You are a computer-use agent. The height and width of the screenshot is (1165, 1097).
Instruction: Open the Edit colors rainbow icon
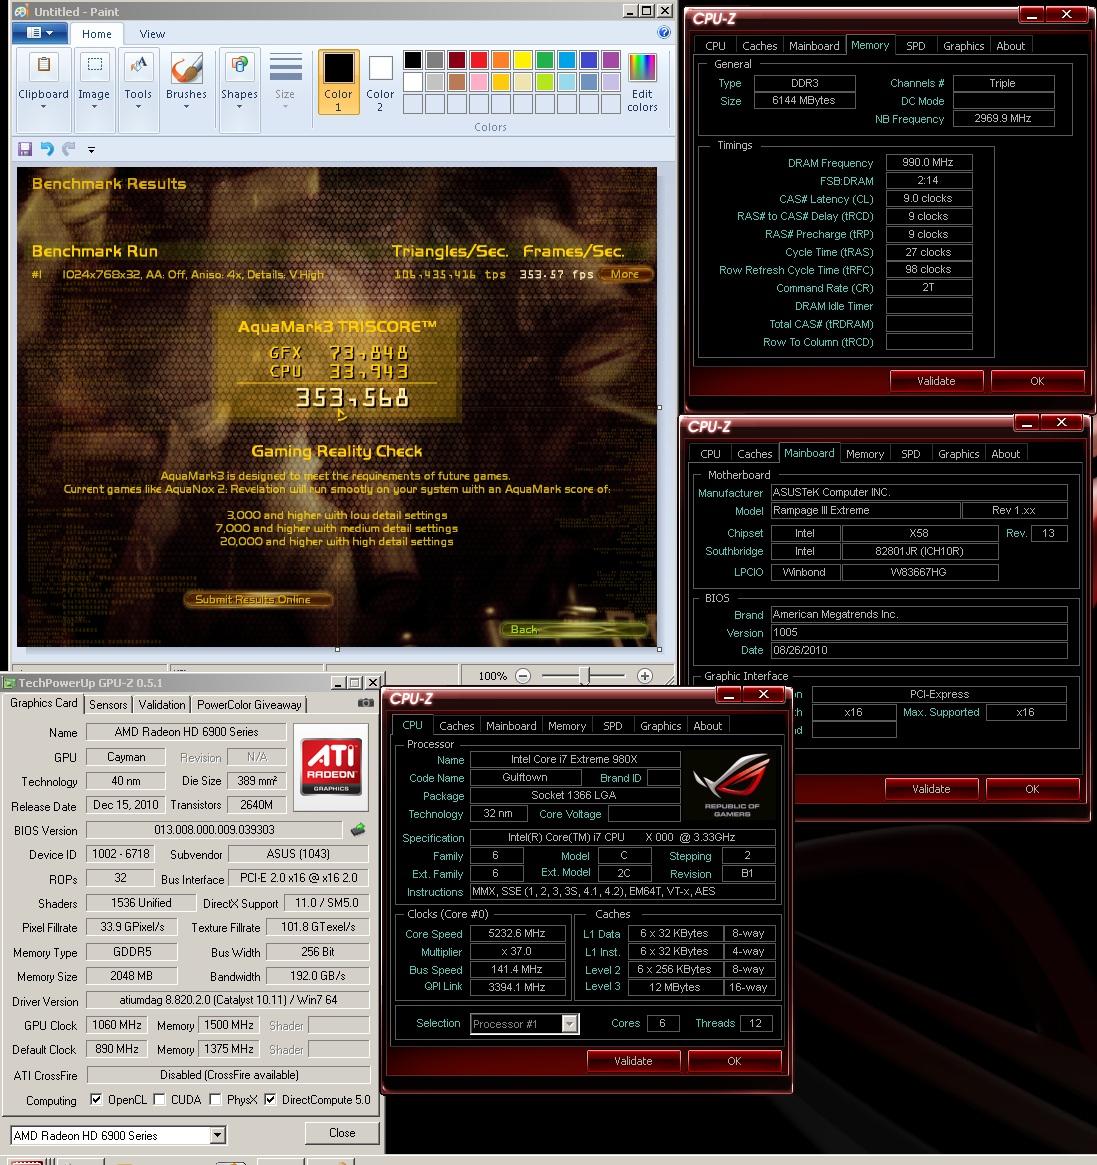point(642,67)
